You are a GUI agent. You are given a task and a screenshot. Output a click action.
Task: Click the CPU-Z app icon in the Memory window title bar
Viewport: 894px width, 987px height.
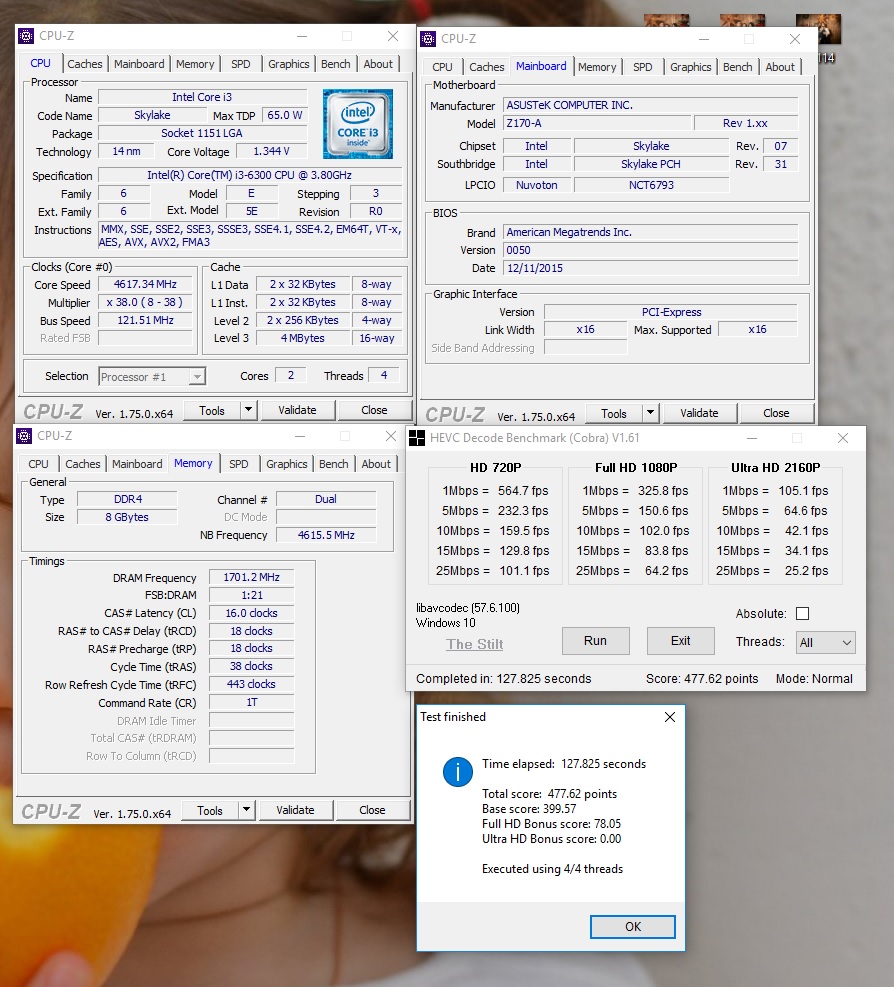coord(24,436)
